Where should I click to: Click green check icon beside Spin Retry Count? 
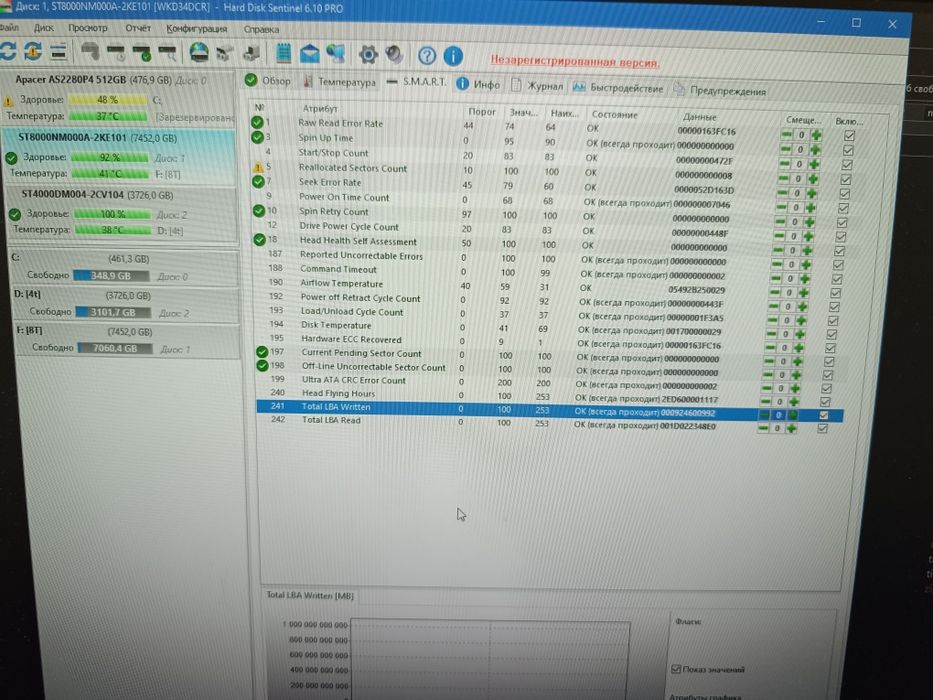click(x=259, y=211)
